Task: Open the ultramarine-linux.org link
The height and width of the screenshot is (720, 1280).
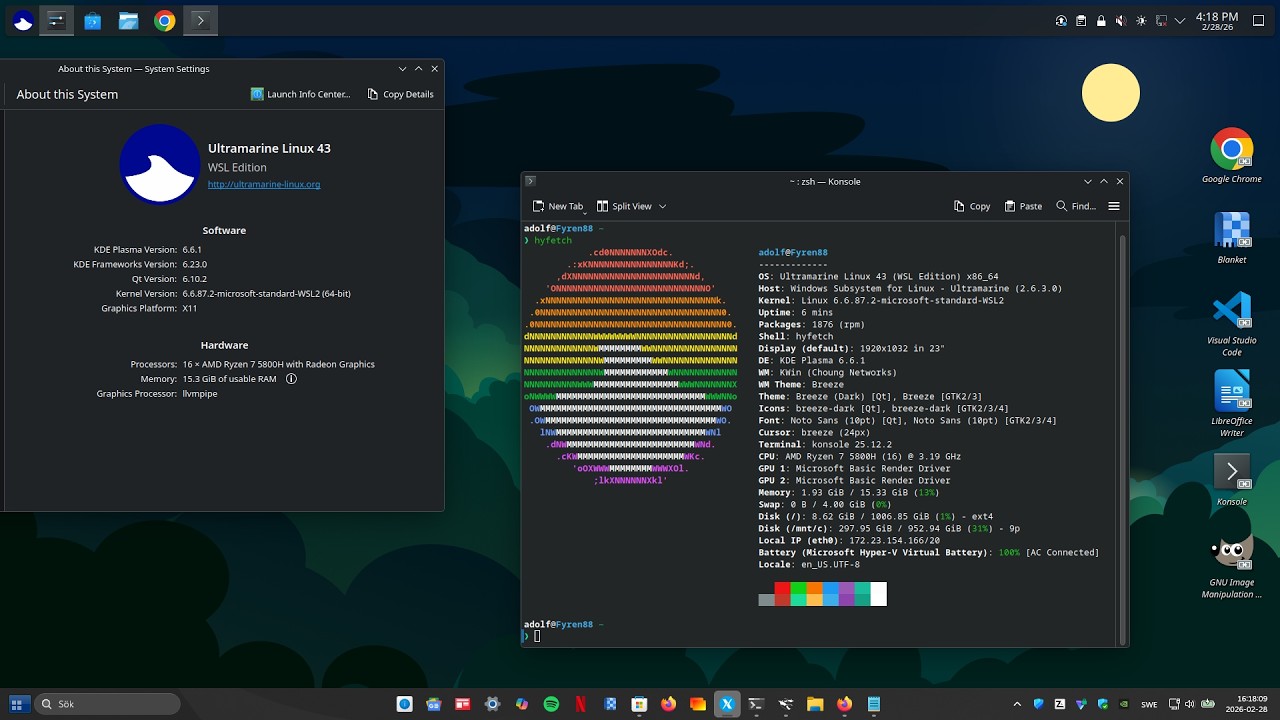Action: pos(264,184)
